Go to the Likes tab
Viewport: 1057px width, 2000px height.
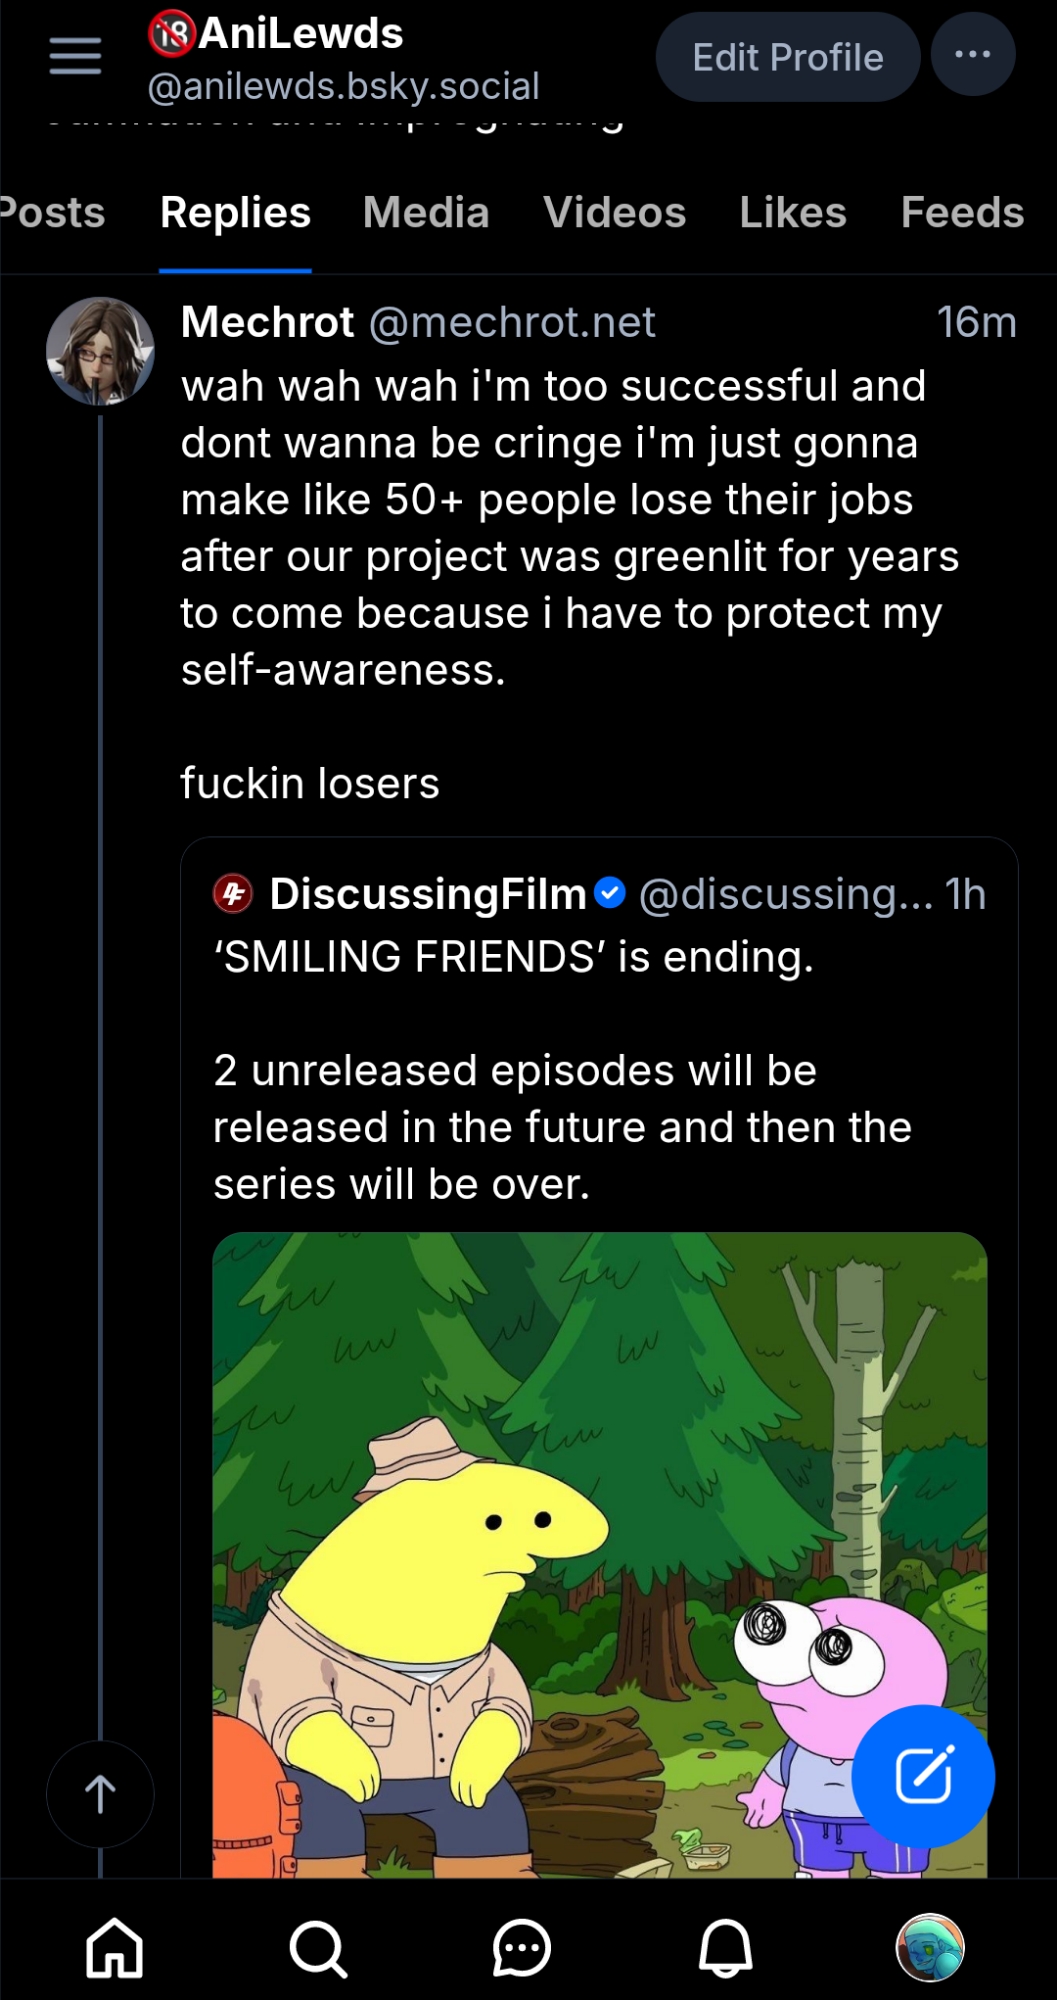[x=793, y=213]
